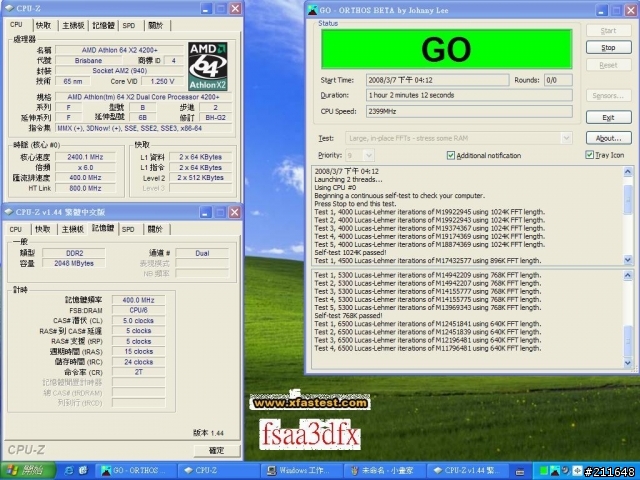640x480 pixels.
Task: Click the Start Time field
Action: click(x=438, y=80)
